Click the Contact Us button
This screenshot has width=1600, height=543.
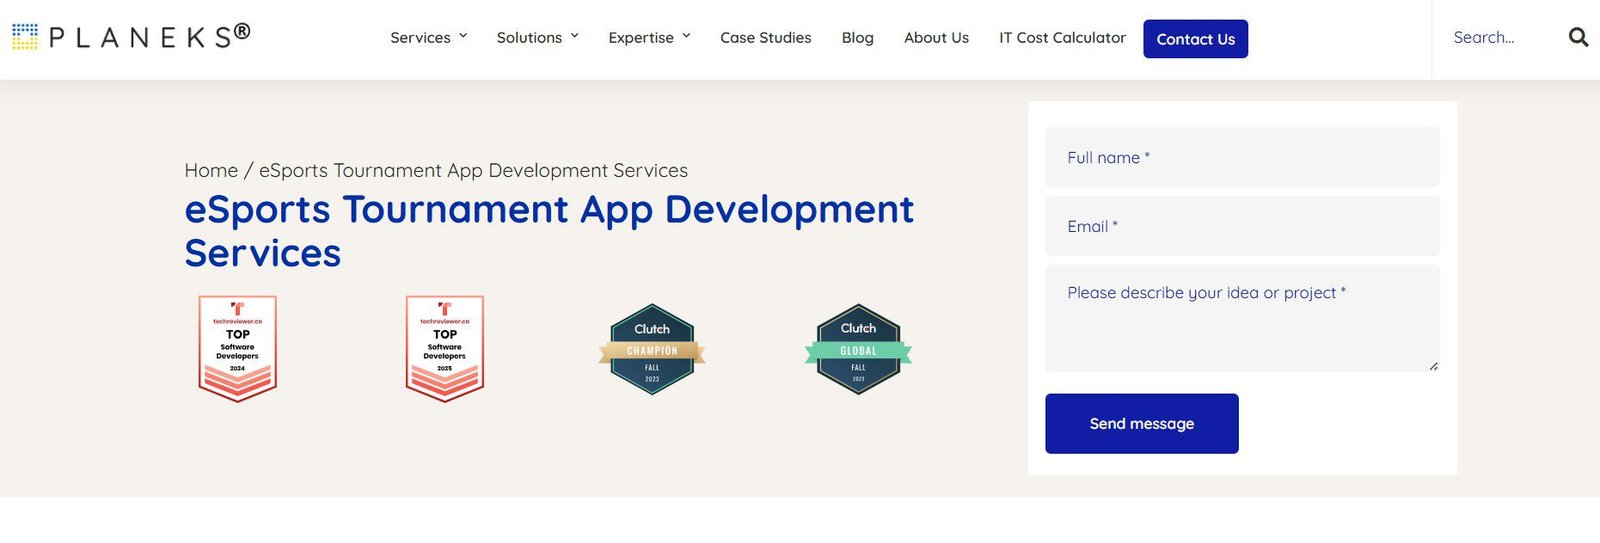coord(1196,39)
